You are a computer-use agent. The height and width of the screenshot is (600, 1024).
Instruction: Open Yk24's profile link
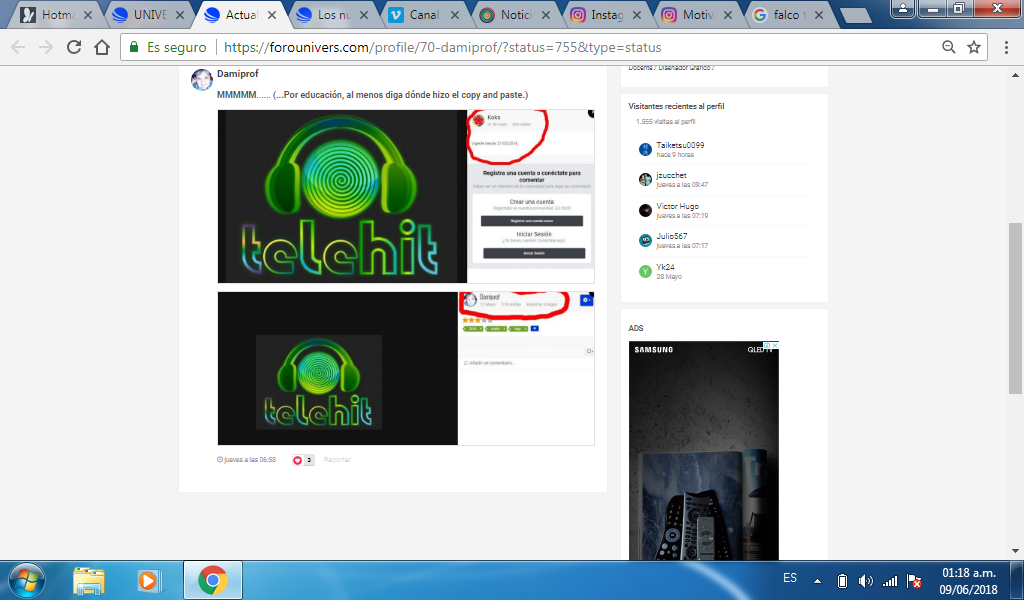665,267
